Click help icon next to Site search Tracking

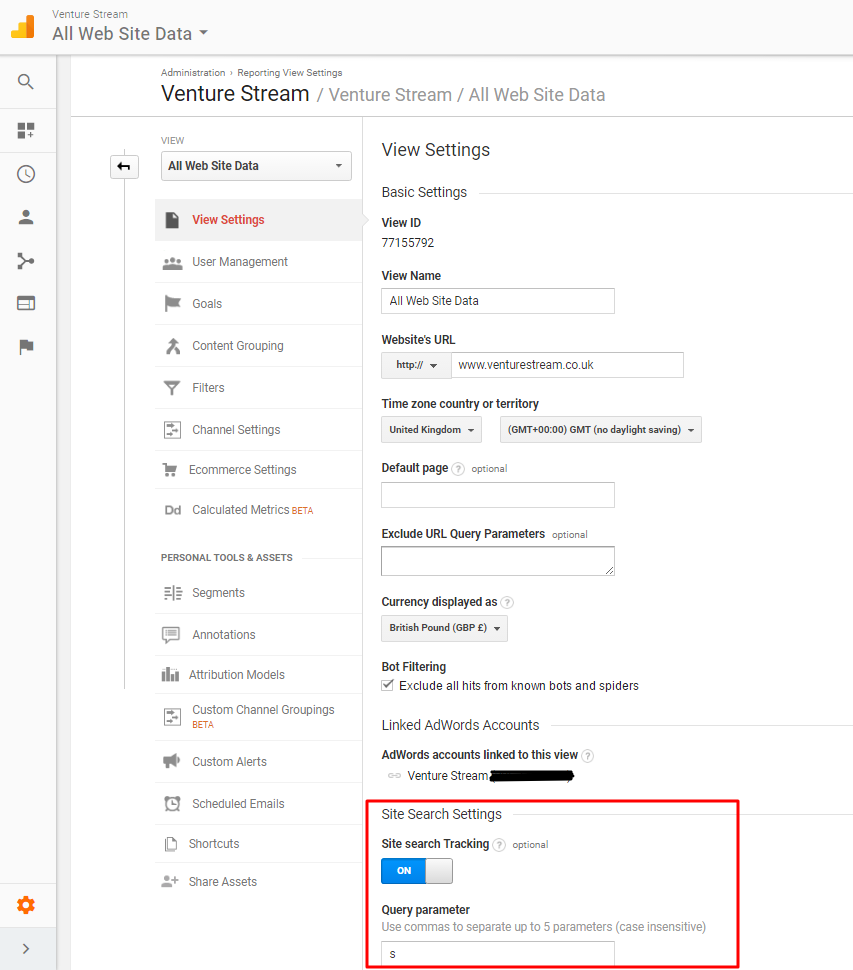click(499, 844)
